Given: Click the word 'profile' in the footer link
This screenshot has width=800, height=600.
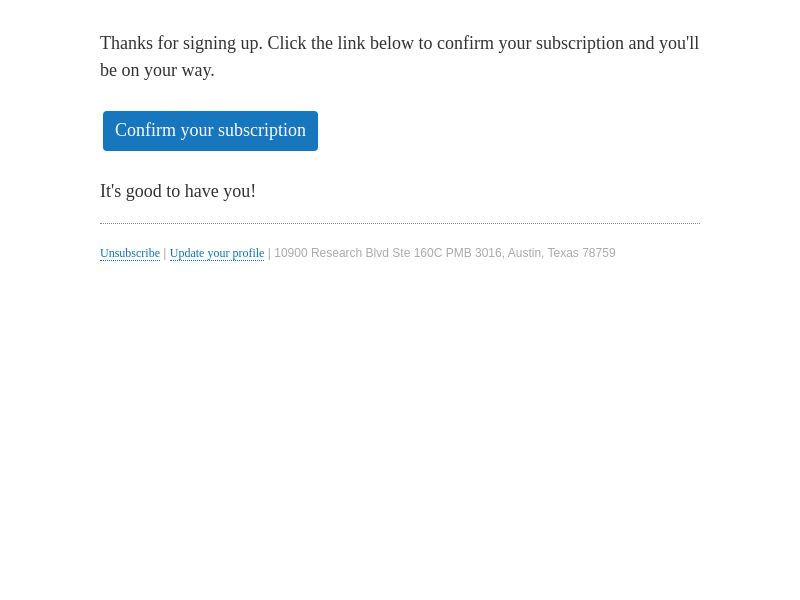Looking at the screenshot, I should click(248, 253).
